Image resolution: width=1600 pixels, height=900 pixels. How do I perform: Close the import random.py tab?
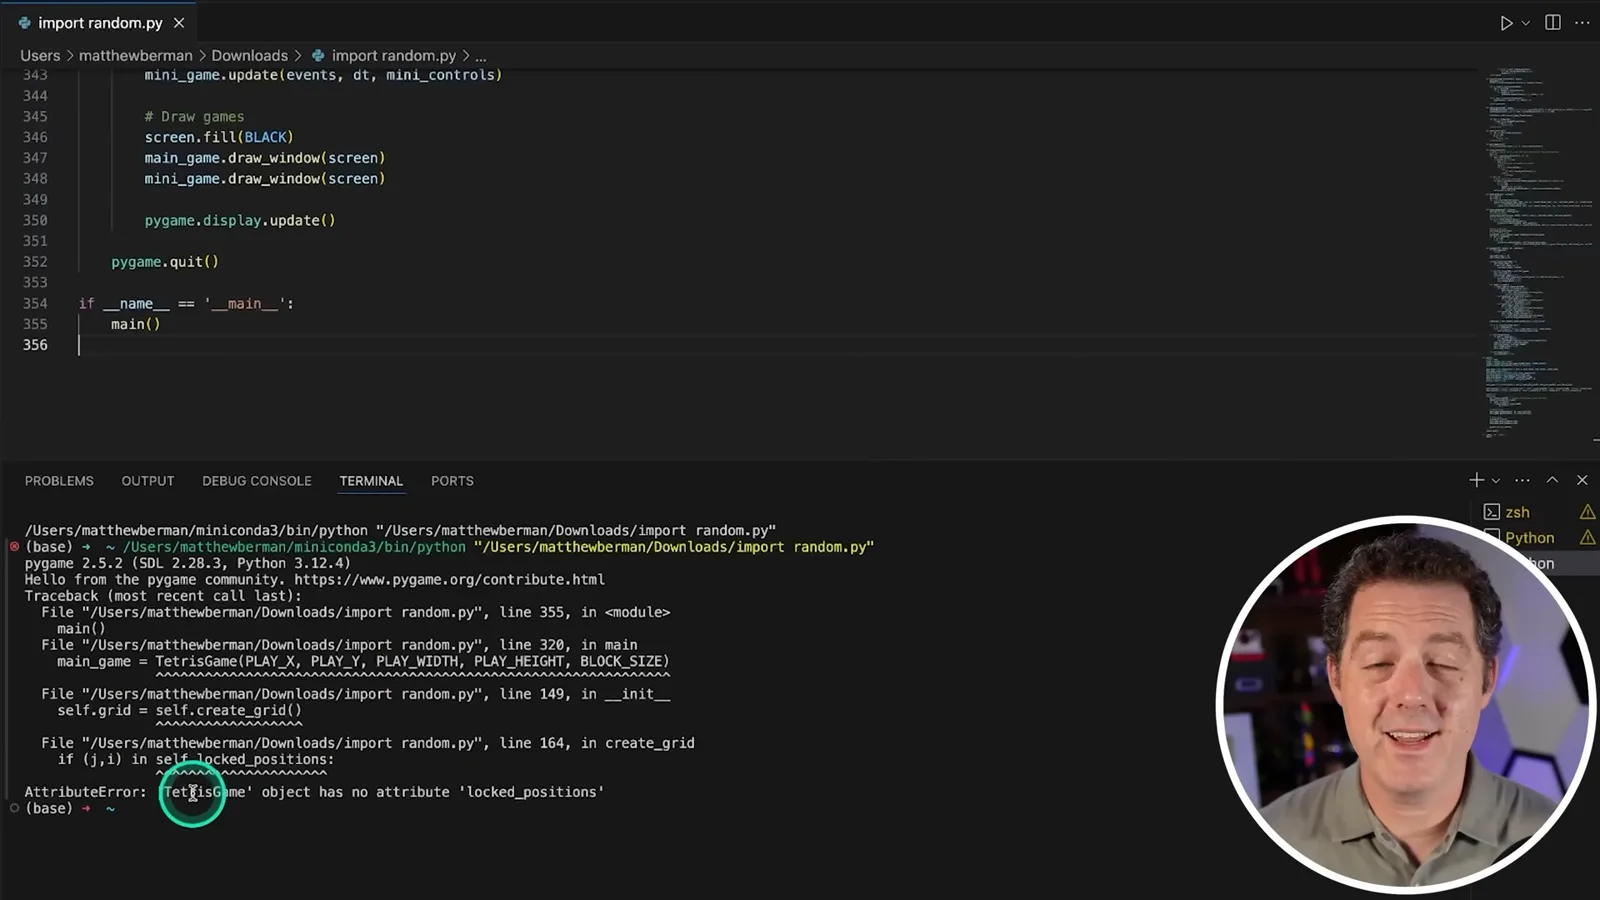(179, 23)
